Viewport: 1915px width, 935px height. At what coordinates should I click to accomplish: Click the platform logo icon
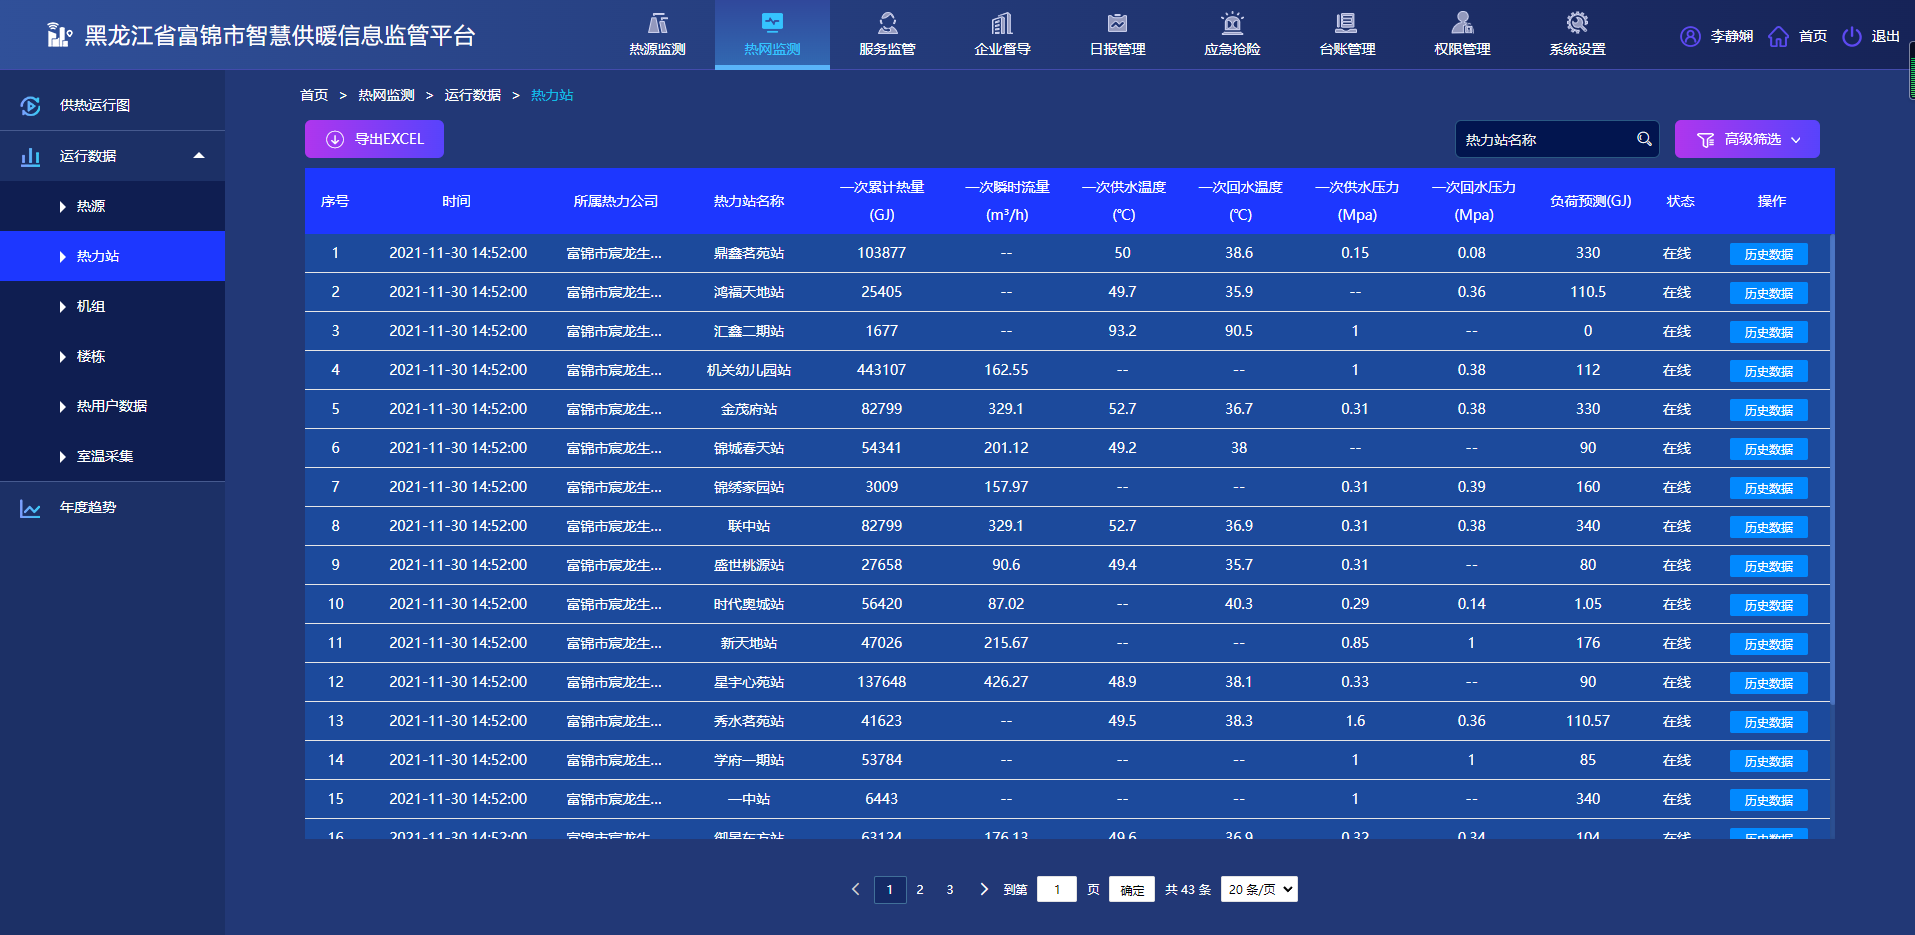tap(59, 35)
